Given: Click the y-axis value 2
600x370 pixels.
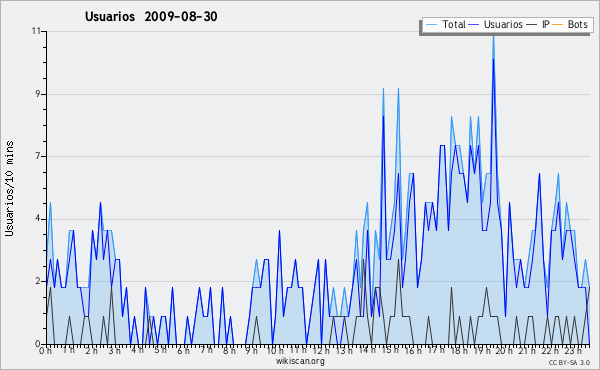Looking at the screenshot, I should pyautogui.click(x=38, y=281).
